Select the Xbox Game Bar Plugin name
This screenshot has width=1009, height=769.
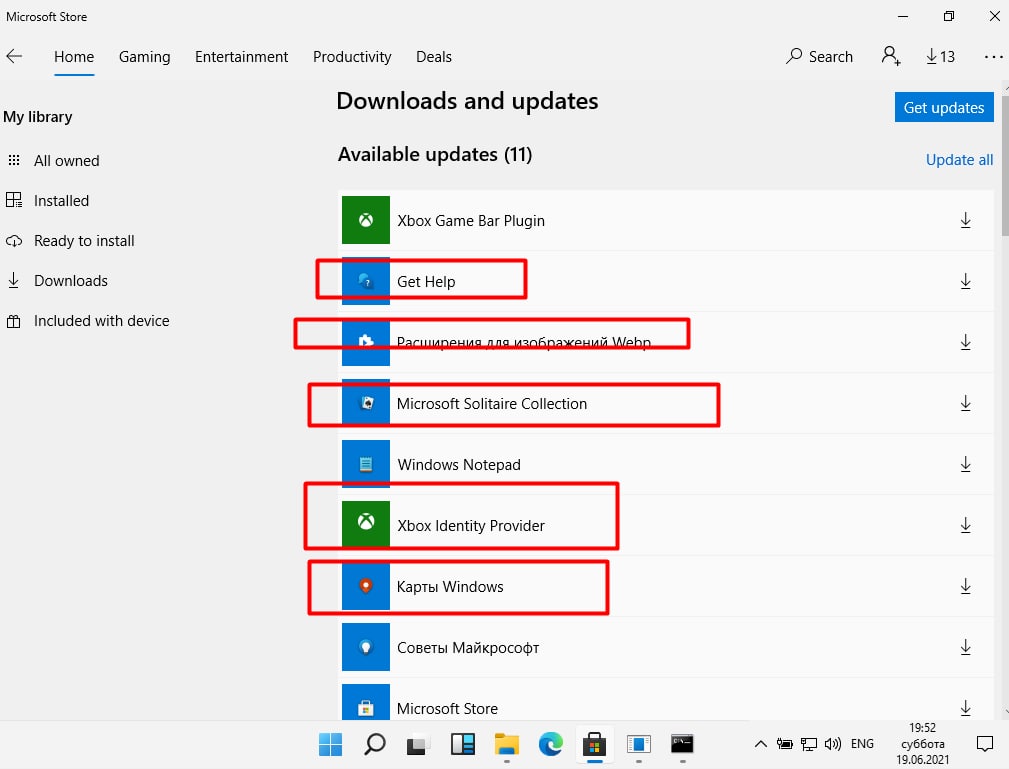471,221
